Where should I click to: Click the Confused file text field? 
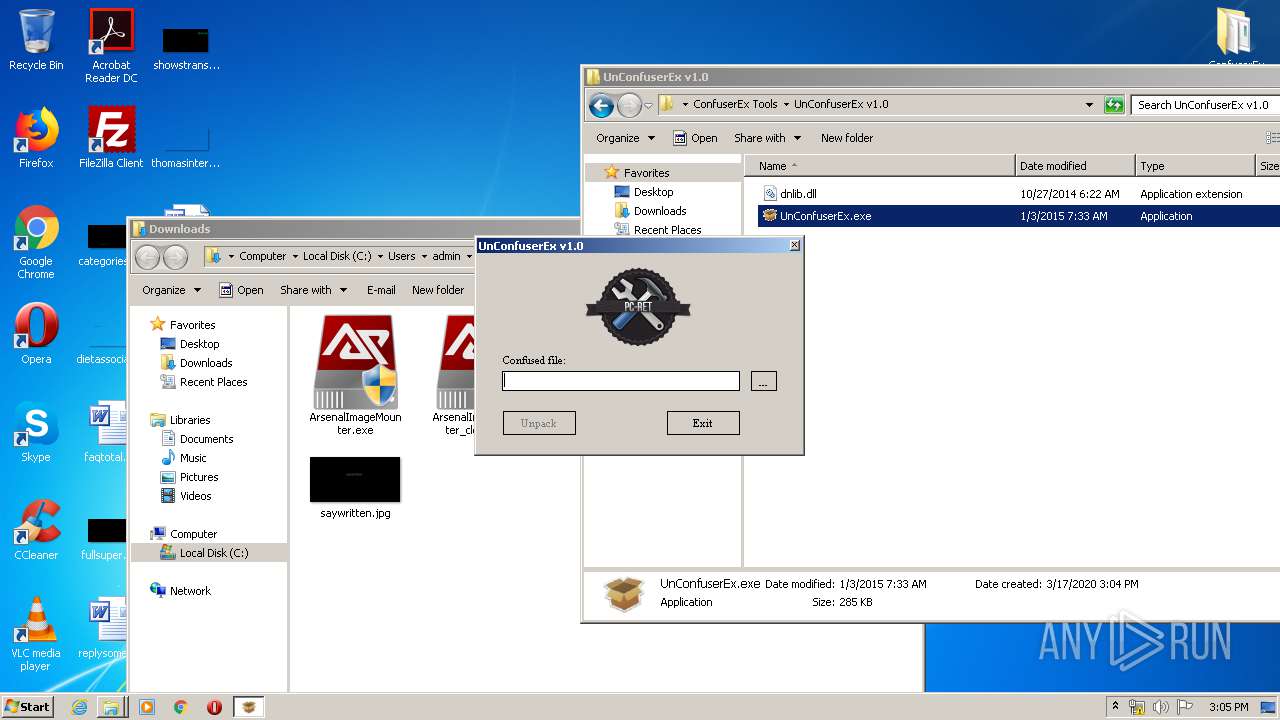click(621, 381)
